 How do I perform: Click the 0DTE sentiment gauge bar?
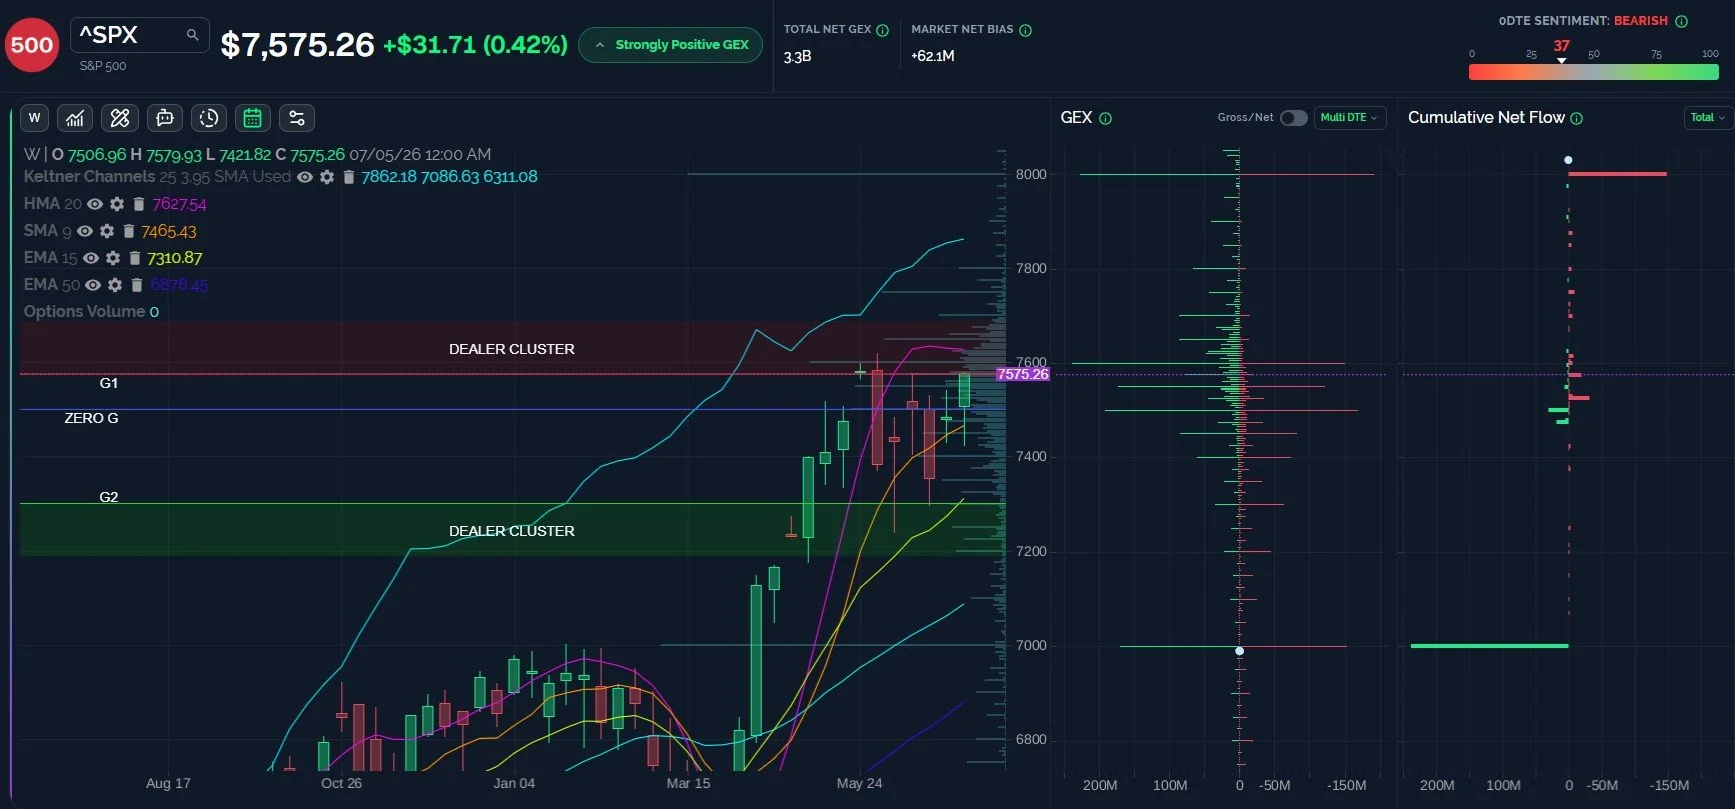(1593, 72)
